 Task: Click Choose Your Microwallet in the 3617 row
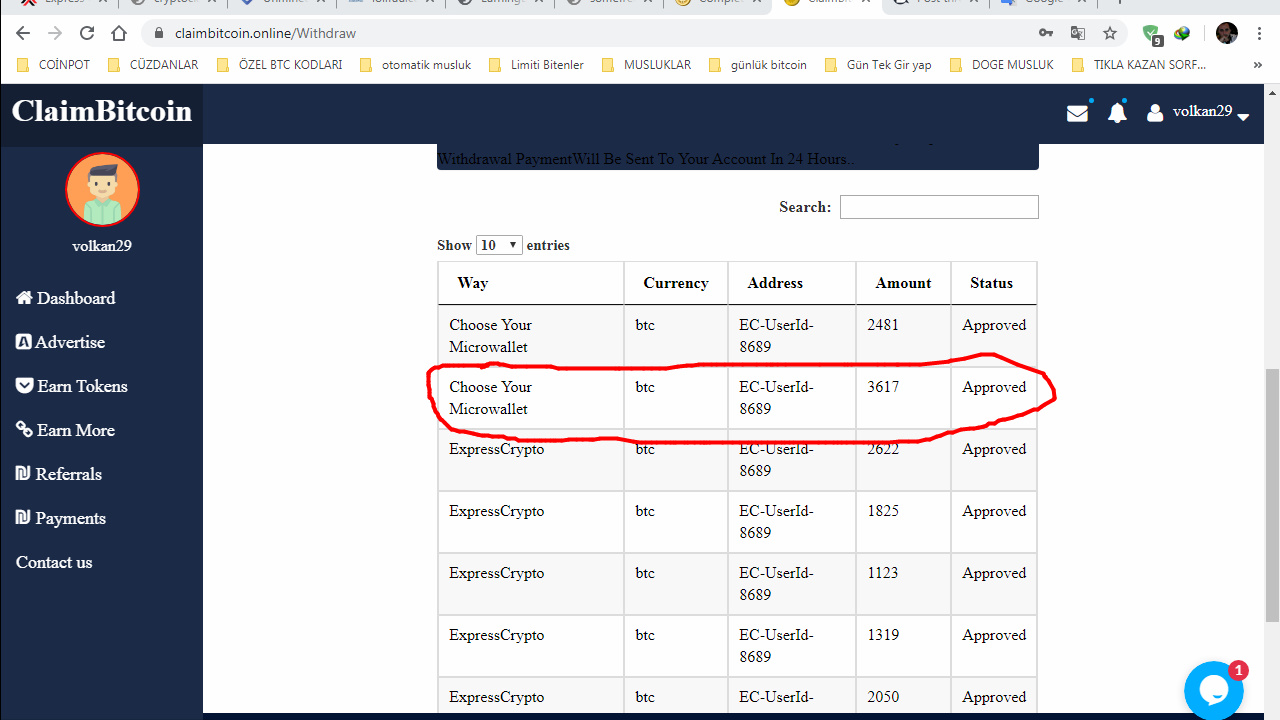[490, 398]
